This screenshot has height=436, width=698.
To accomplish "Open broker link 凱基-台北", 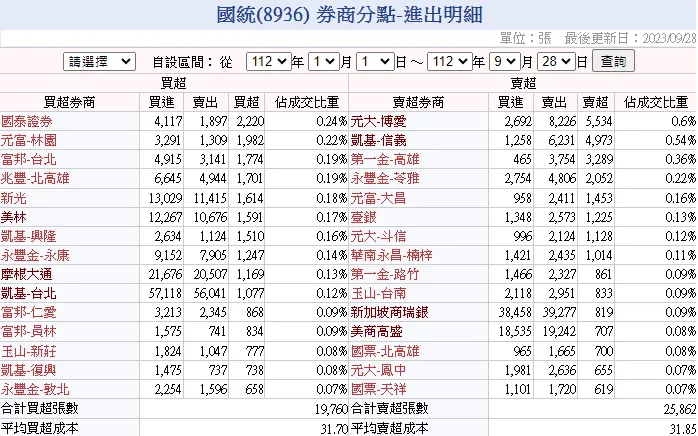I will [x=29, y=293].
